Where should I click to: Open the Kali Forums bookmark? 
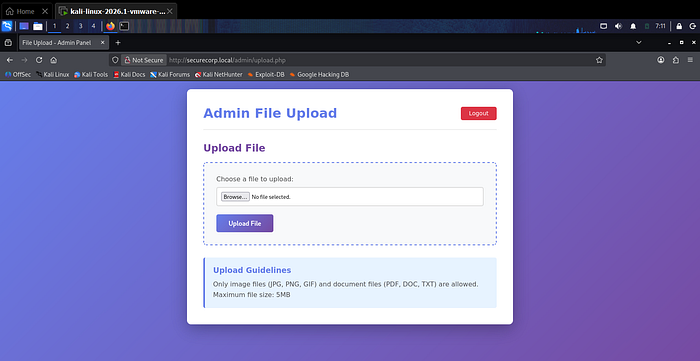170,75
